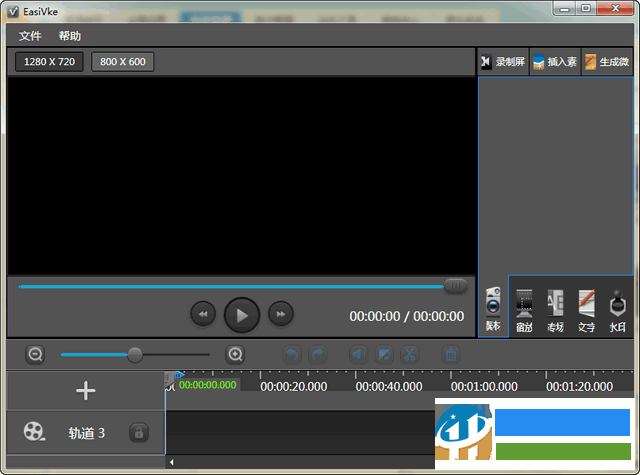Zoom in the timeline with magnifier plus

[x=235, y=355]
